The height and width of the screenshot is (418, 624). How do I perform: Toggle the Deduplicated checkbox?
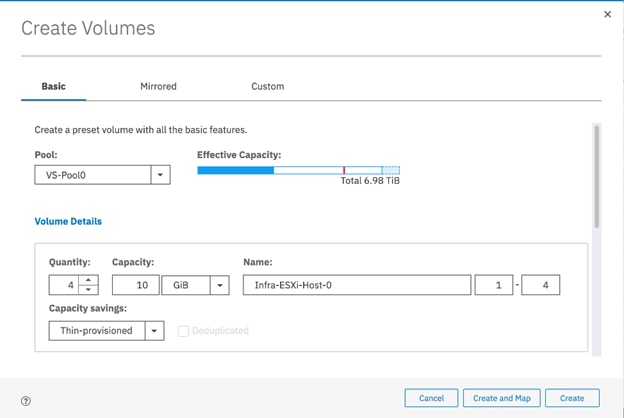pos(183,331)
